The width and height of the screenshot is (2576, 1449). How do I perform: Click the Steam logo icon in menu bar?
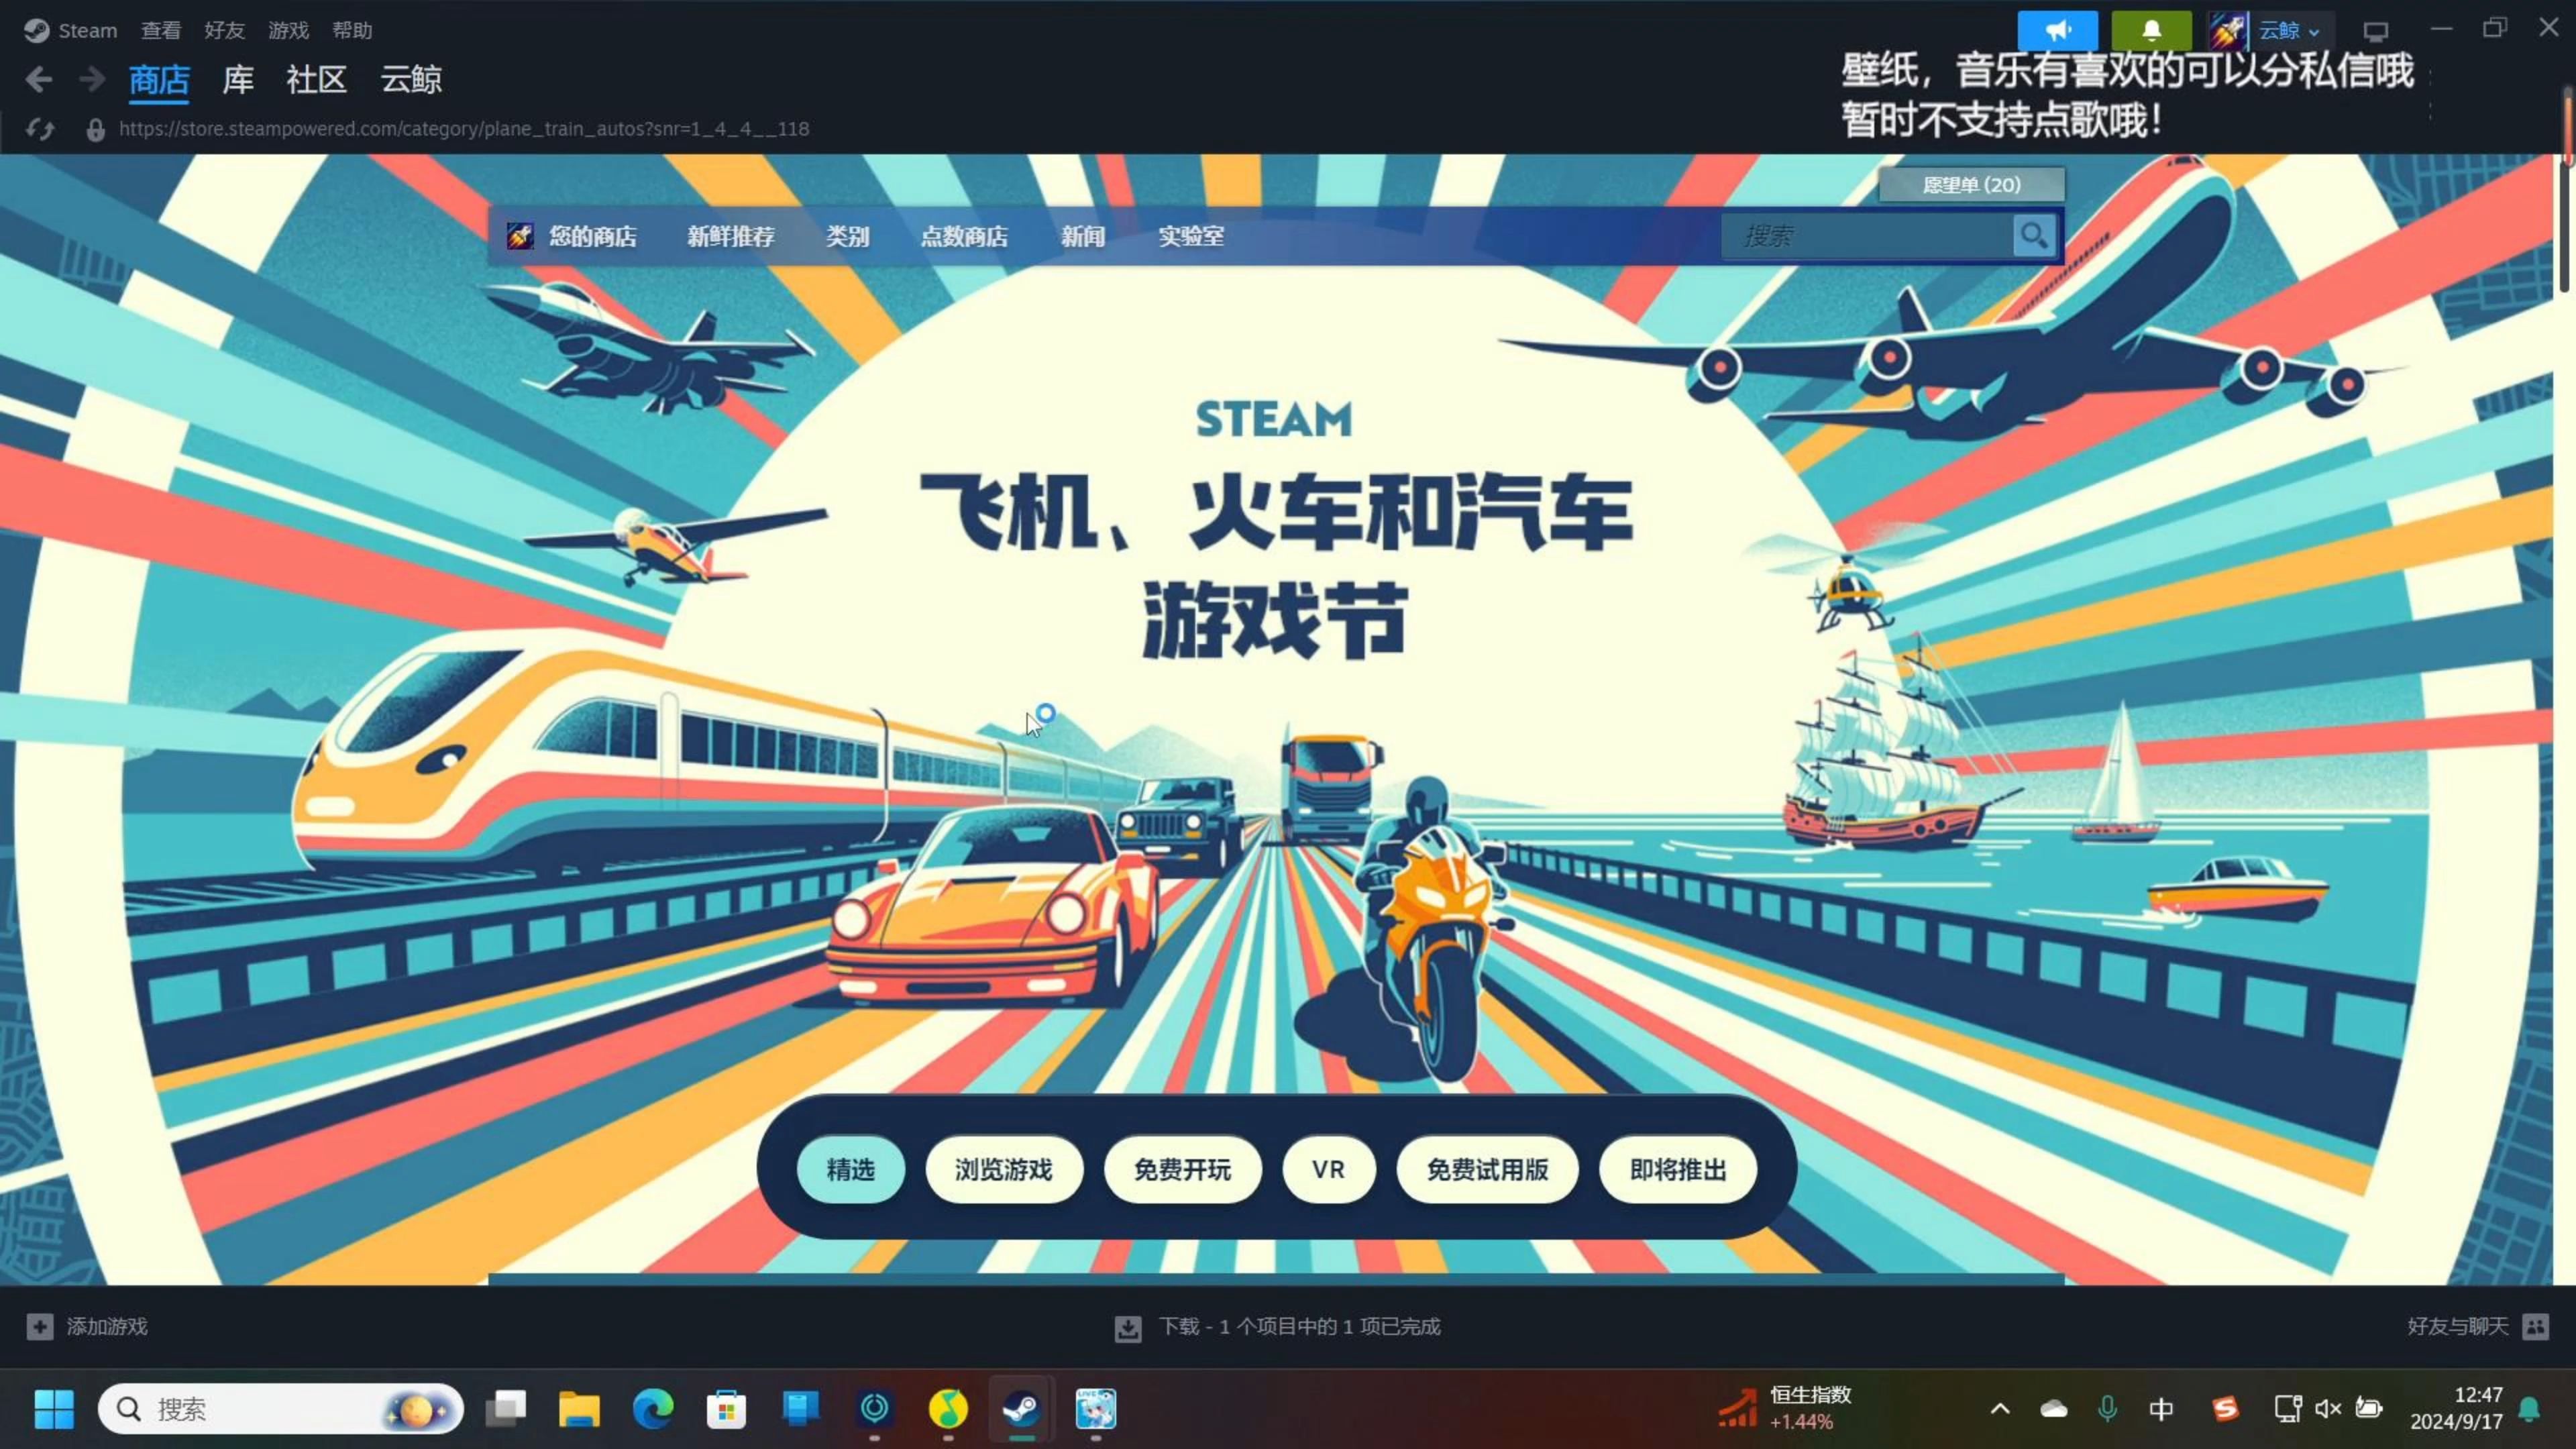tap(36, 30)
